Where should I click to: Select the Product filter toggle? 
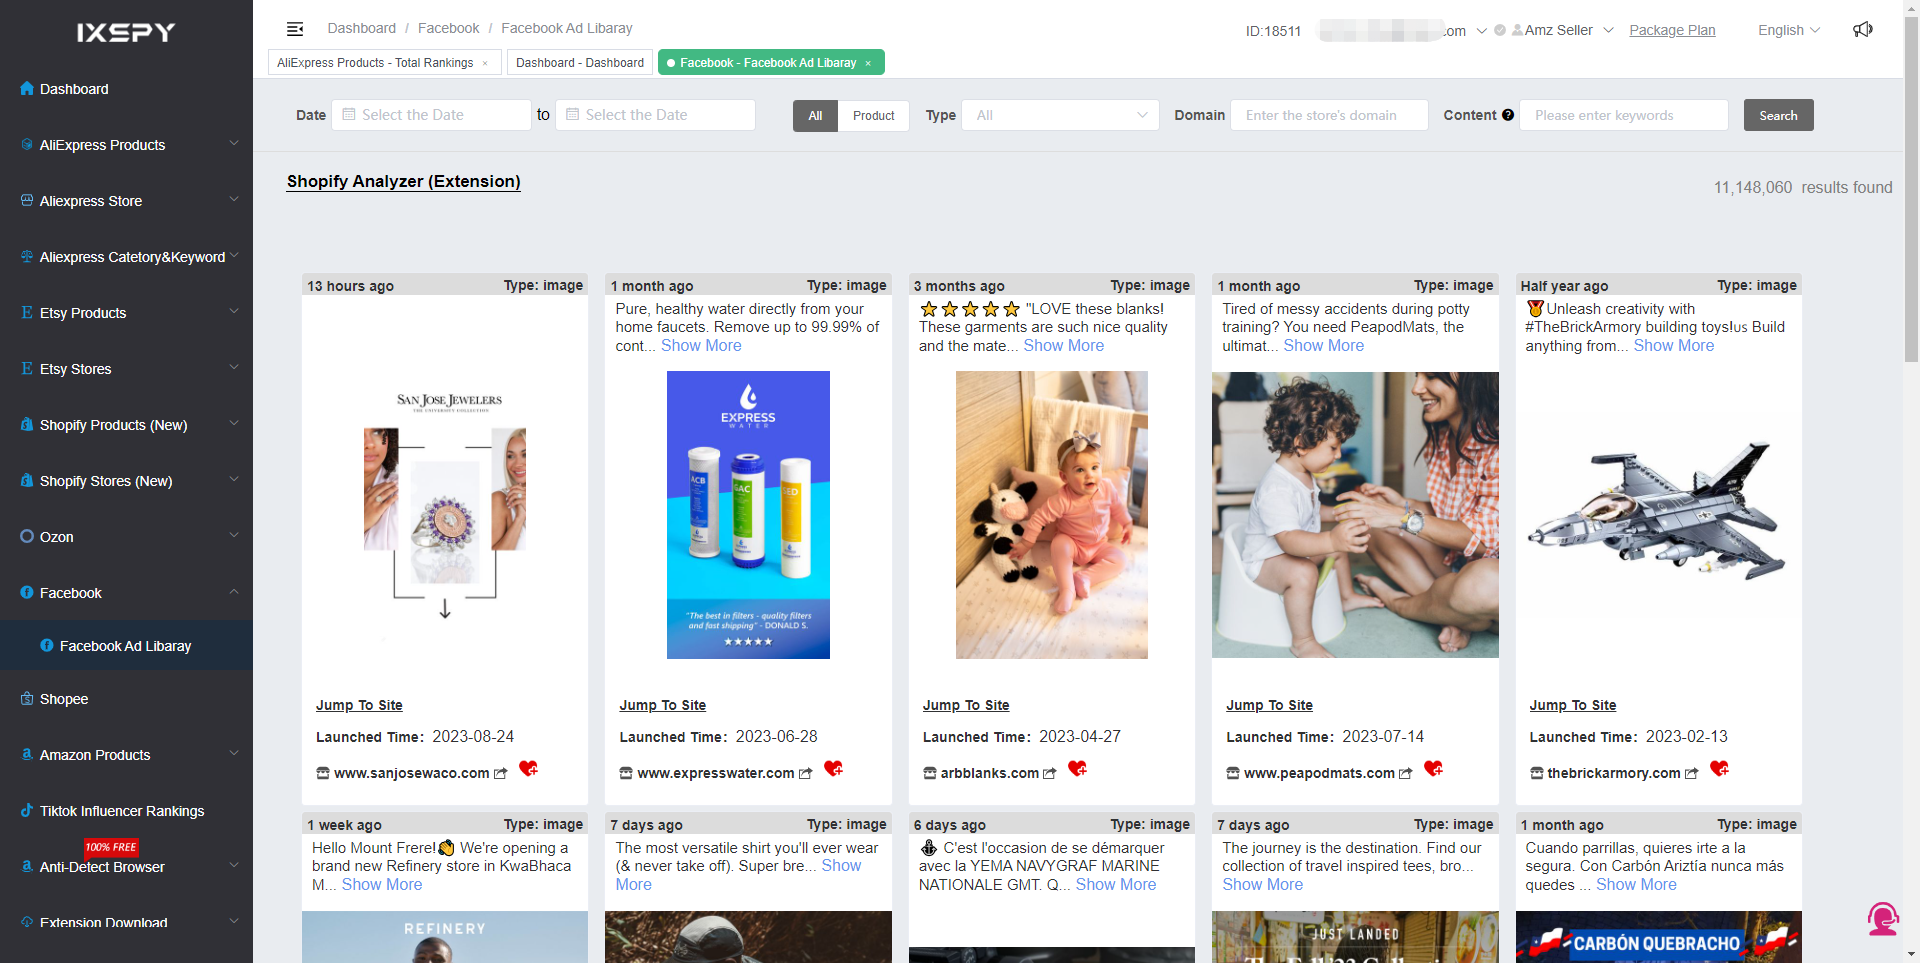point(874,116)
